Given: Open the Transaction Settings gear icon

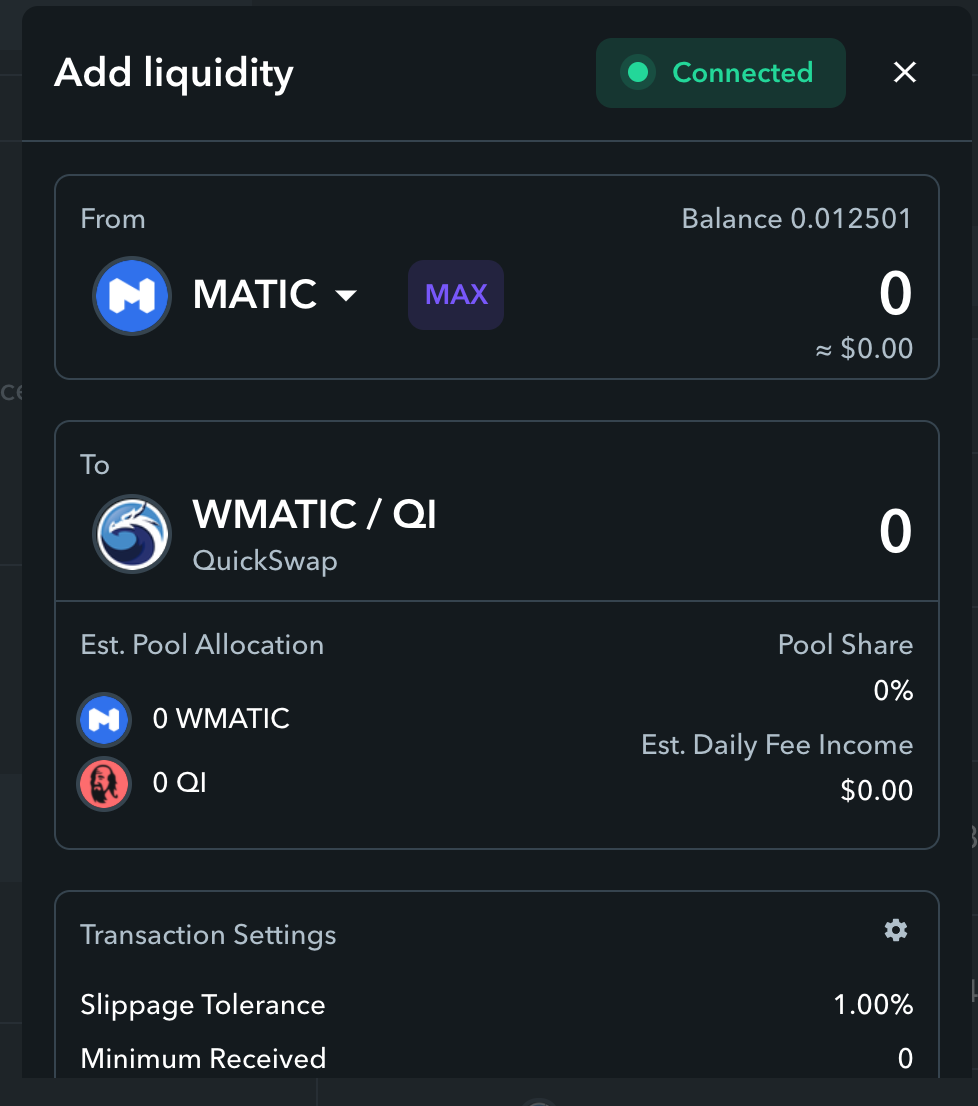Looking at the screenshot, I should coord(896,930).
